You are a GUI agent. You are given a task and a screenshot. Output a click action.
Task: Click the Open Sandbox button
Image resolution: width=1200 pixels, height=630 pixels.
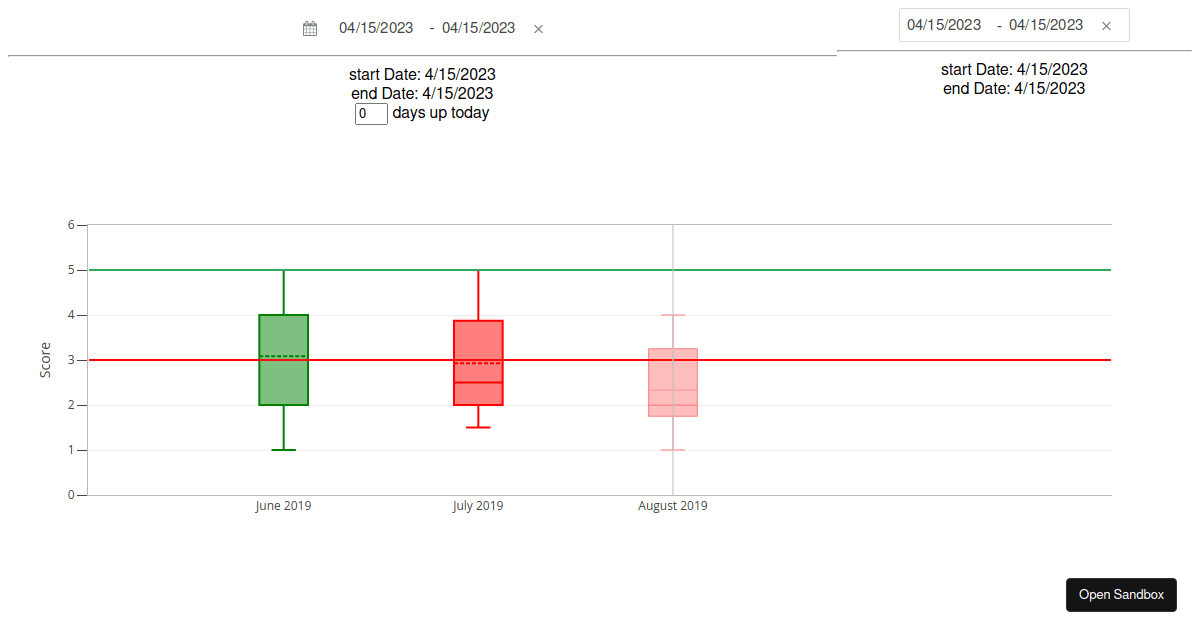(x=1121, y=594)
